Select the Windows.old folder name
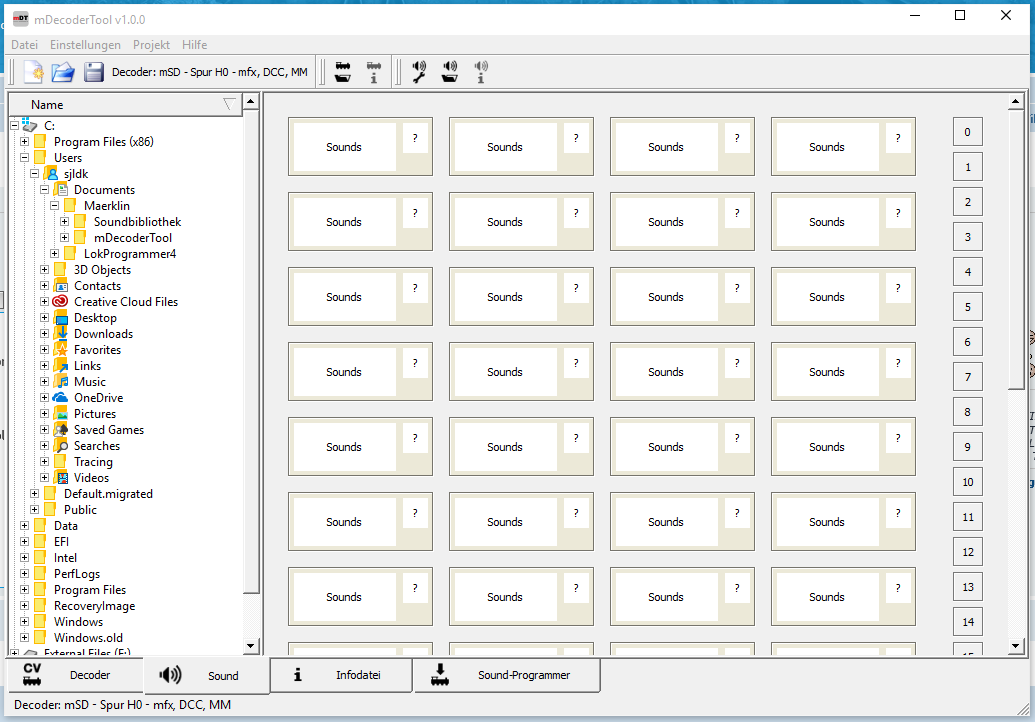1035x722 pixels. click(x=88, y=638)
